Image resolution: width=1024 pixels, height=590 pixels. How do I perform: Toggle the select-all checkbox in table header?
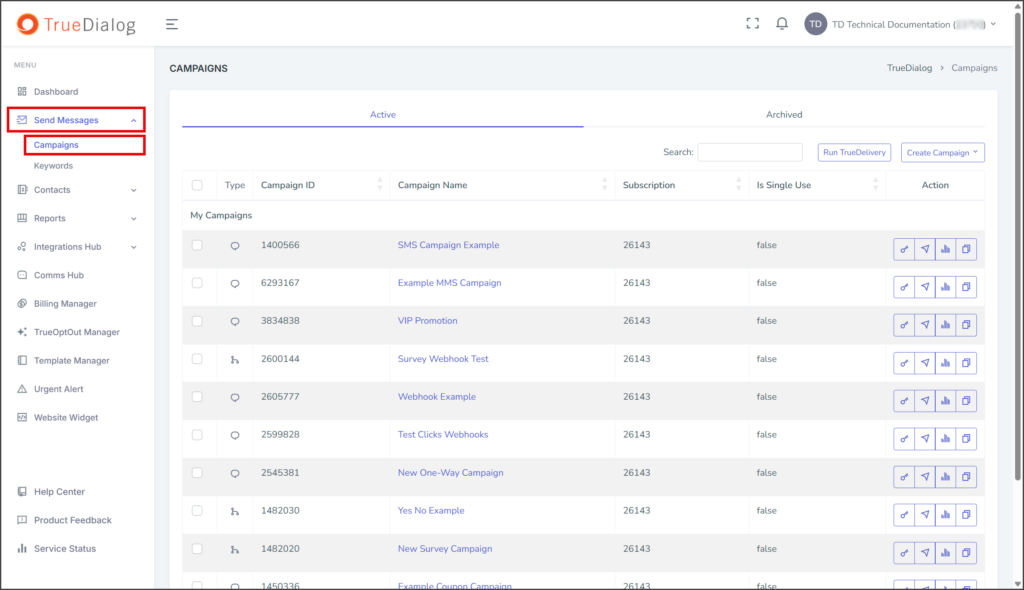197,185
